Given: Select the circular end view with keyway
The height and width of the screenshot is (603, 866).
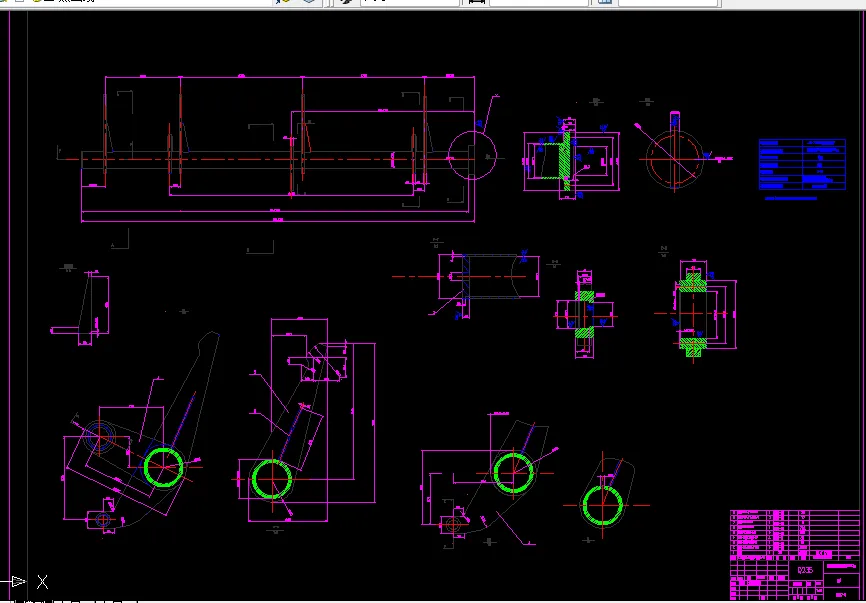Looking at the screenshot, I should coord(674,158).
